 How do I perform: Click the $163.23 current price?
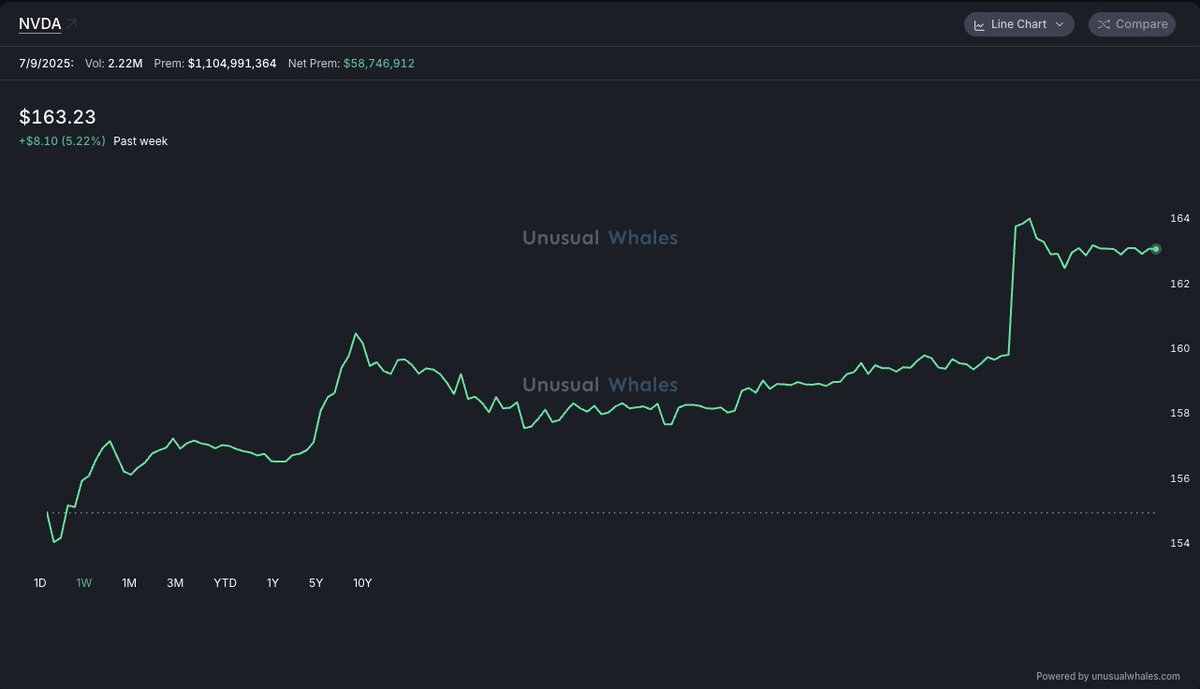[57, 117]
